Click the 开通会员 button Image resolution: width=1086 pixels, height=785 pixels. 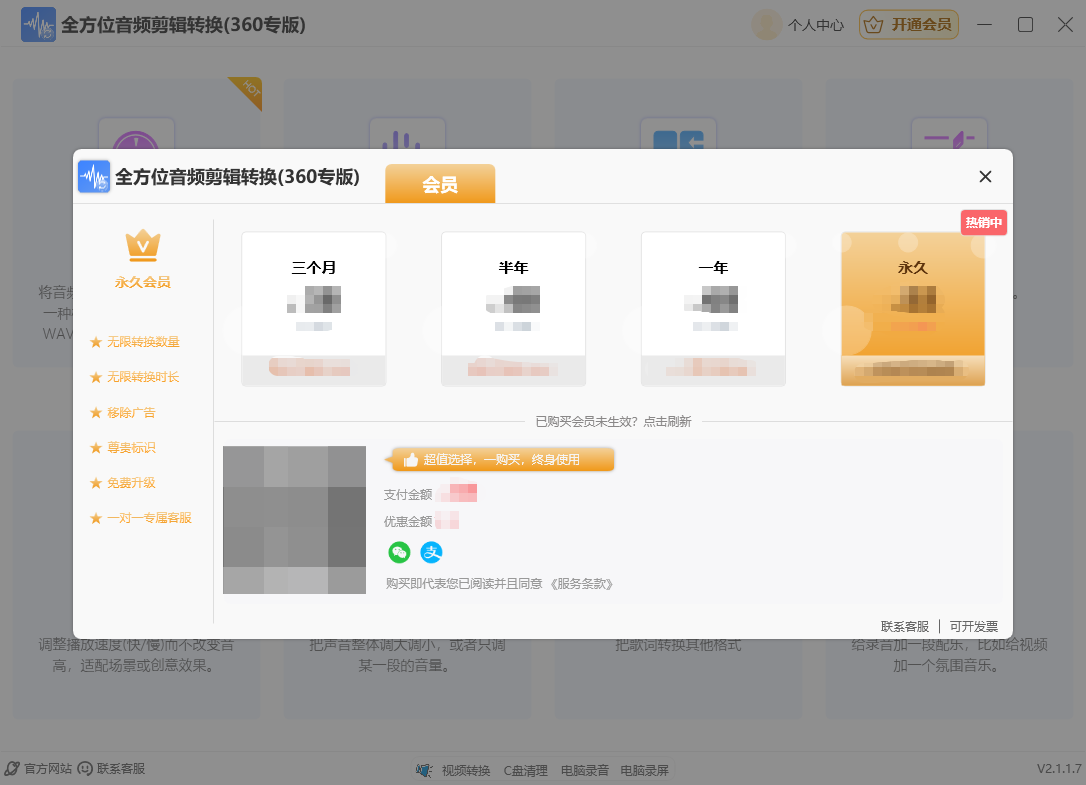click(x=908, y=24)
